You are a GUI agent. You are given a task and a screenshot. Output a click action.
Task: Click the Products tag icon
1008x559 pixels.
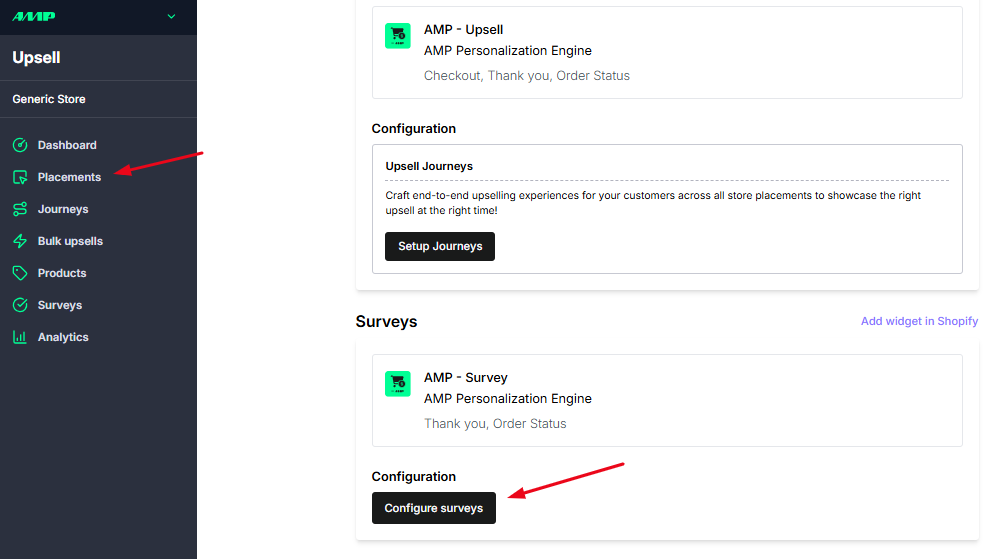(x=20, y=273)
